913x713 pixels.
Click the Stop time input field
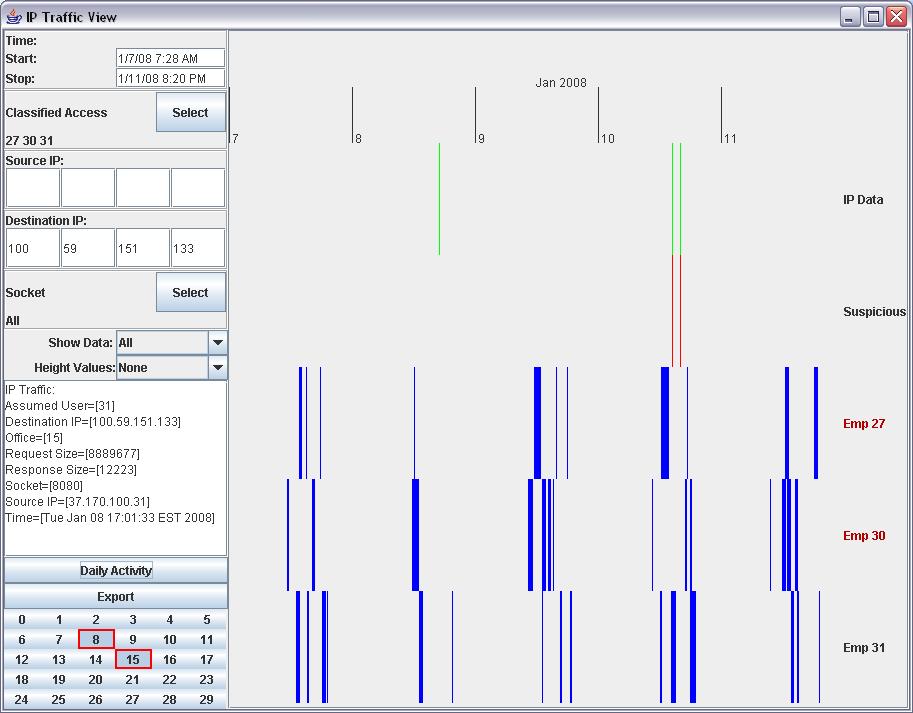pos(170,78)
